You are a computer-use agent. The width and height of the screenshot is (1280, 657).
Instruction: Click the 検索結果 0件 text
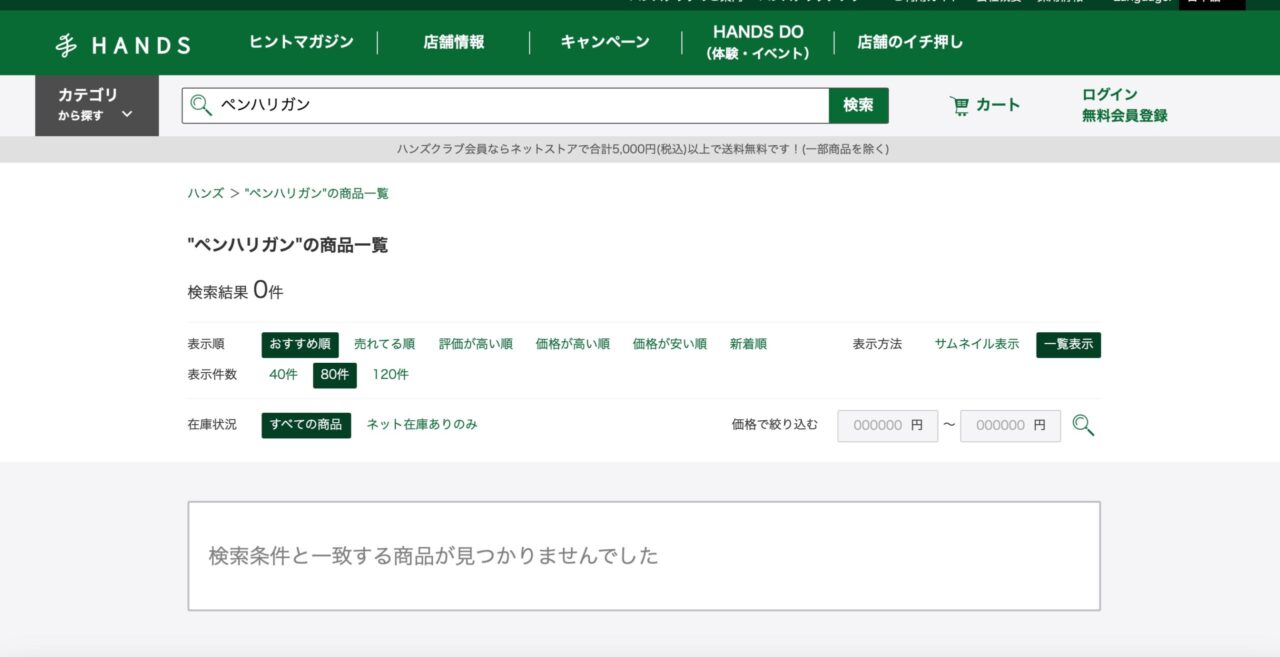pyautogui.click(x=236, y=291)
